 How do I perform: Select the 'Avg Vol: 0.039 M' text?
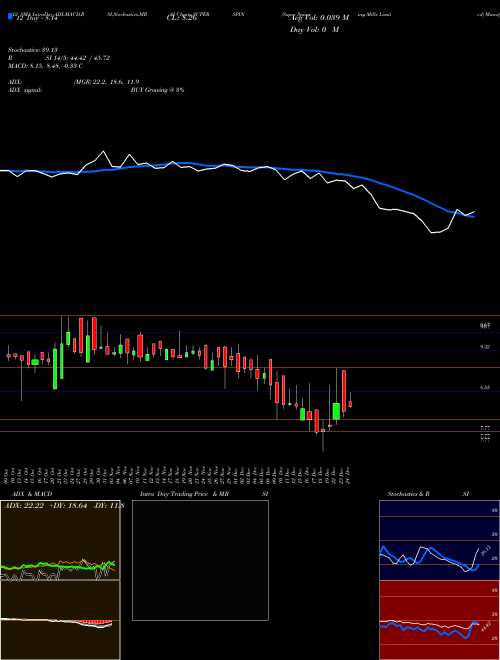(320, 18)
